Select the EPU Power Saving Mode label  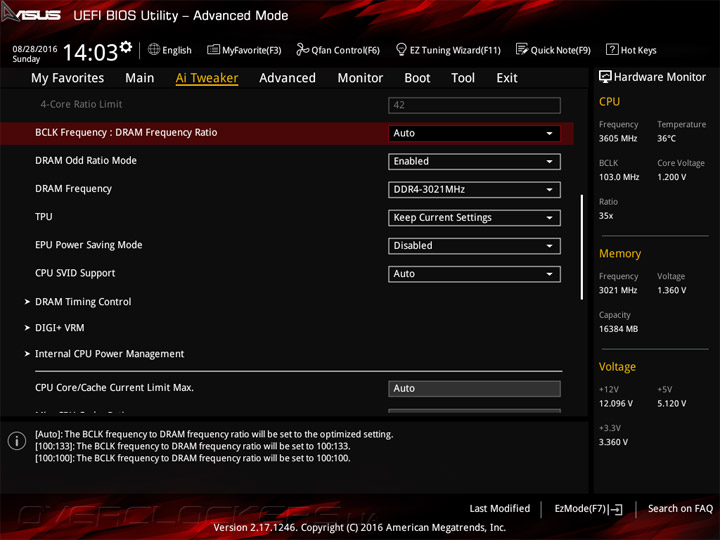click(x=89, y=245)
